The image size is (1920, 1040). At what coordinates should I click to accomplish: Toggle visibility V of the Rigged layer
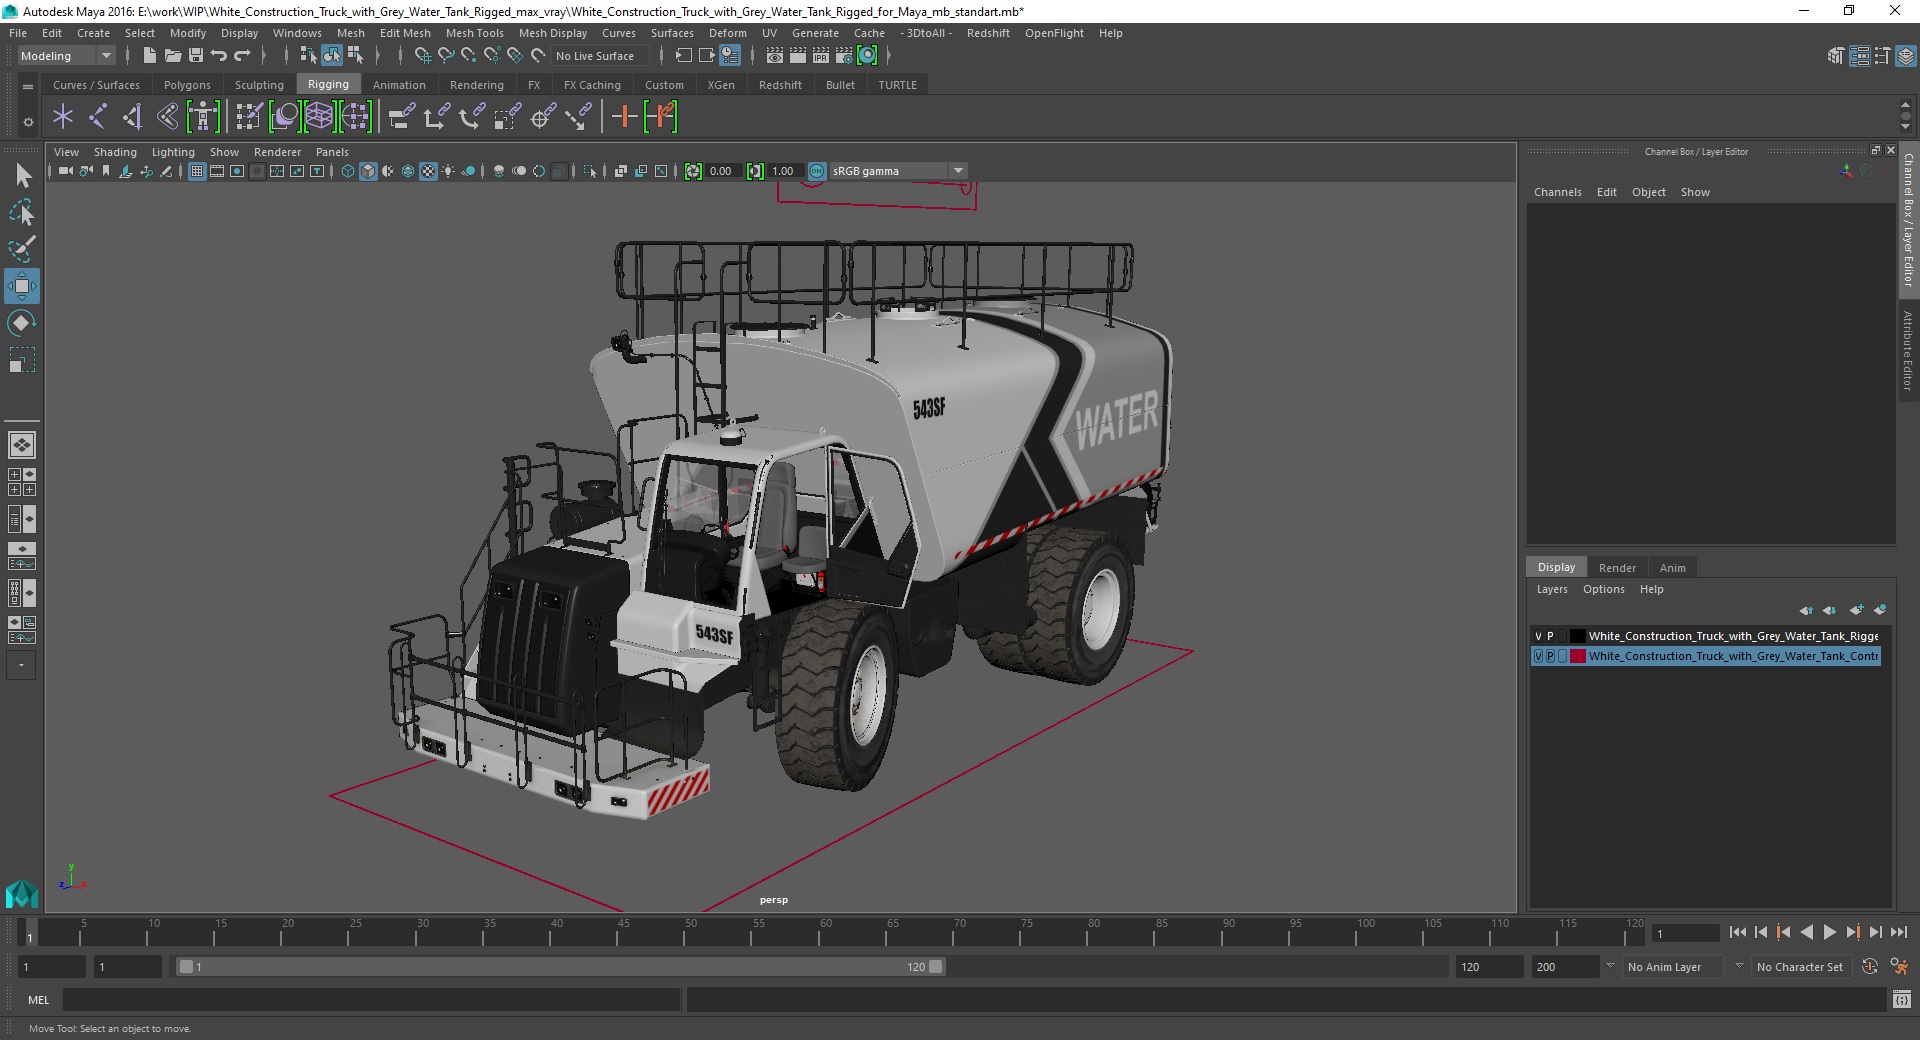1538,636
